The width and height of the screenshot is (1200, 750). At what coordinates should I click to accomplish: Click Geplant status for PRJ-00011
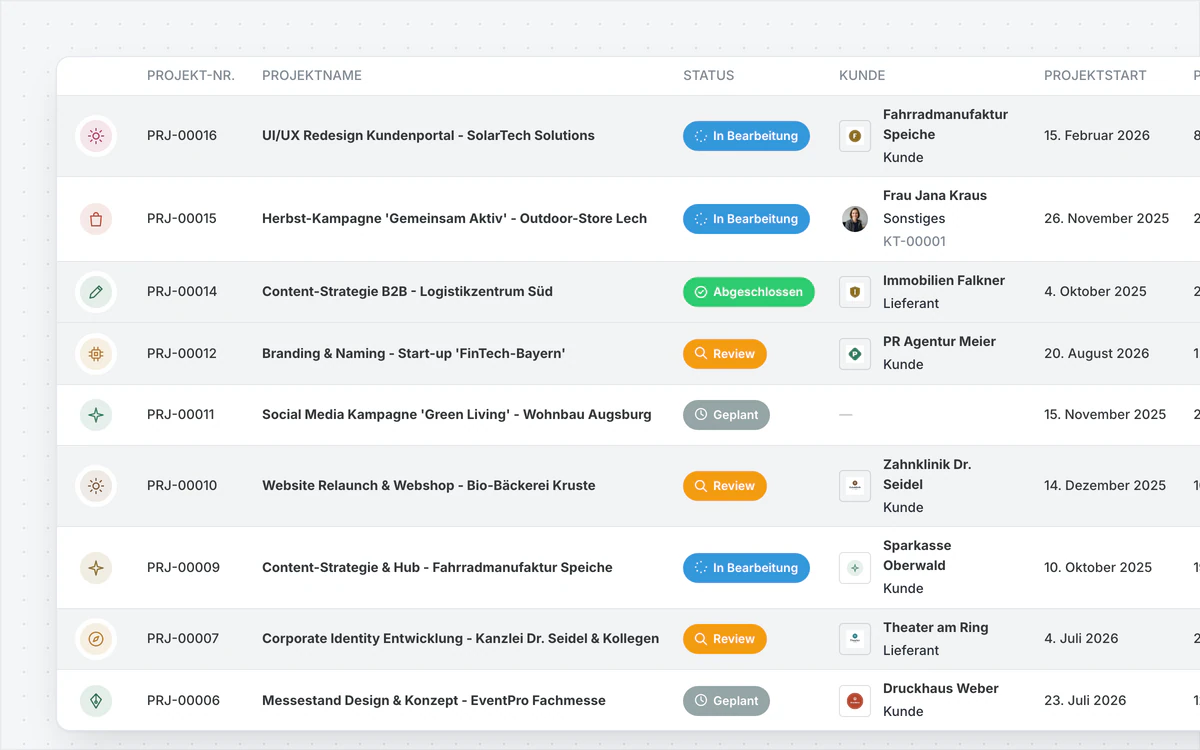[x=726, y=415]
